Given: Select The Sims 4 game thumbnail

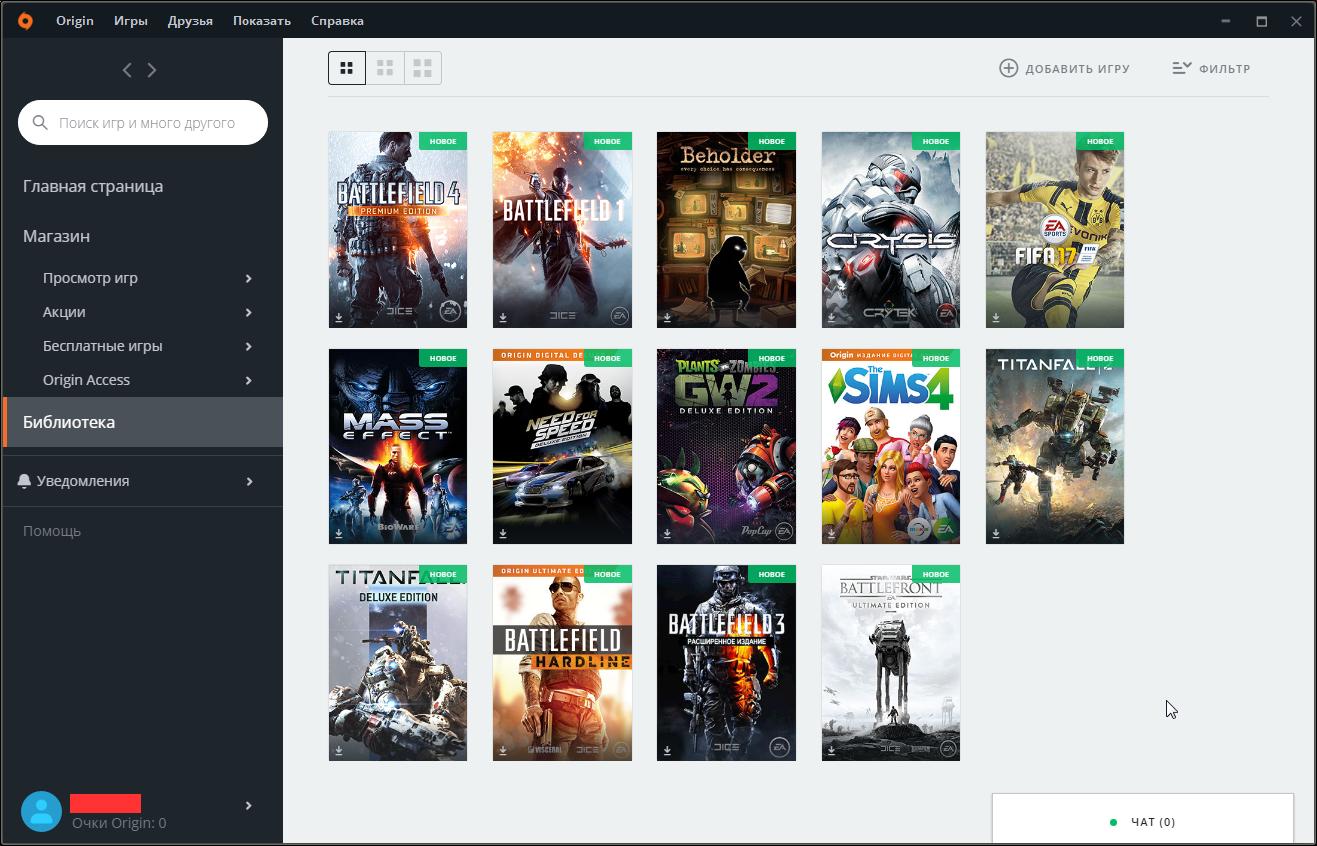Looking at the screenshot, I should 890,446.
